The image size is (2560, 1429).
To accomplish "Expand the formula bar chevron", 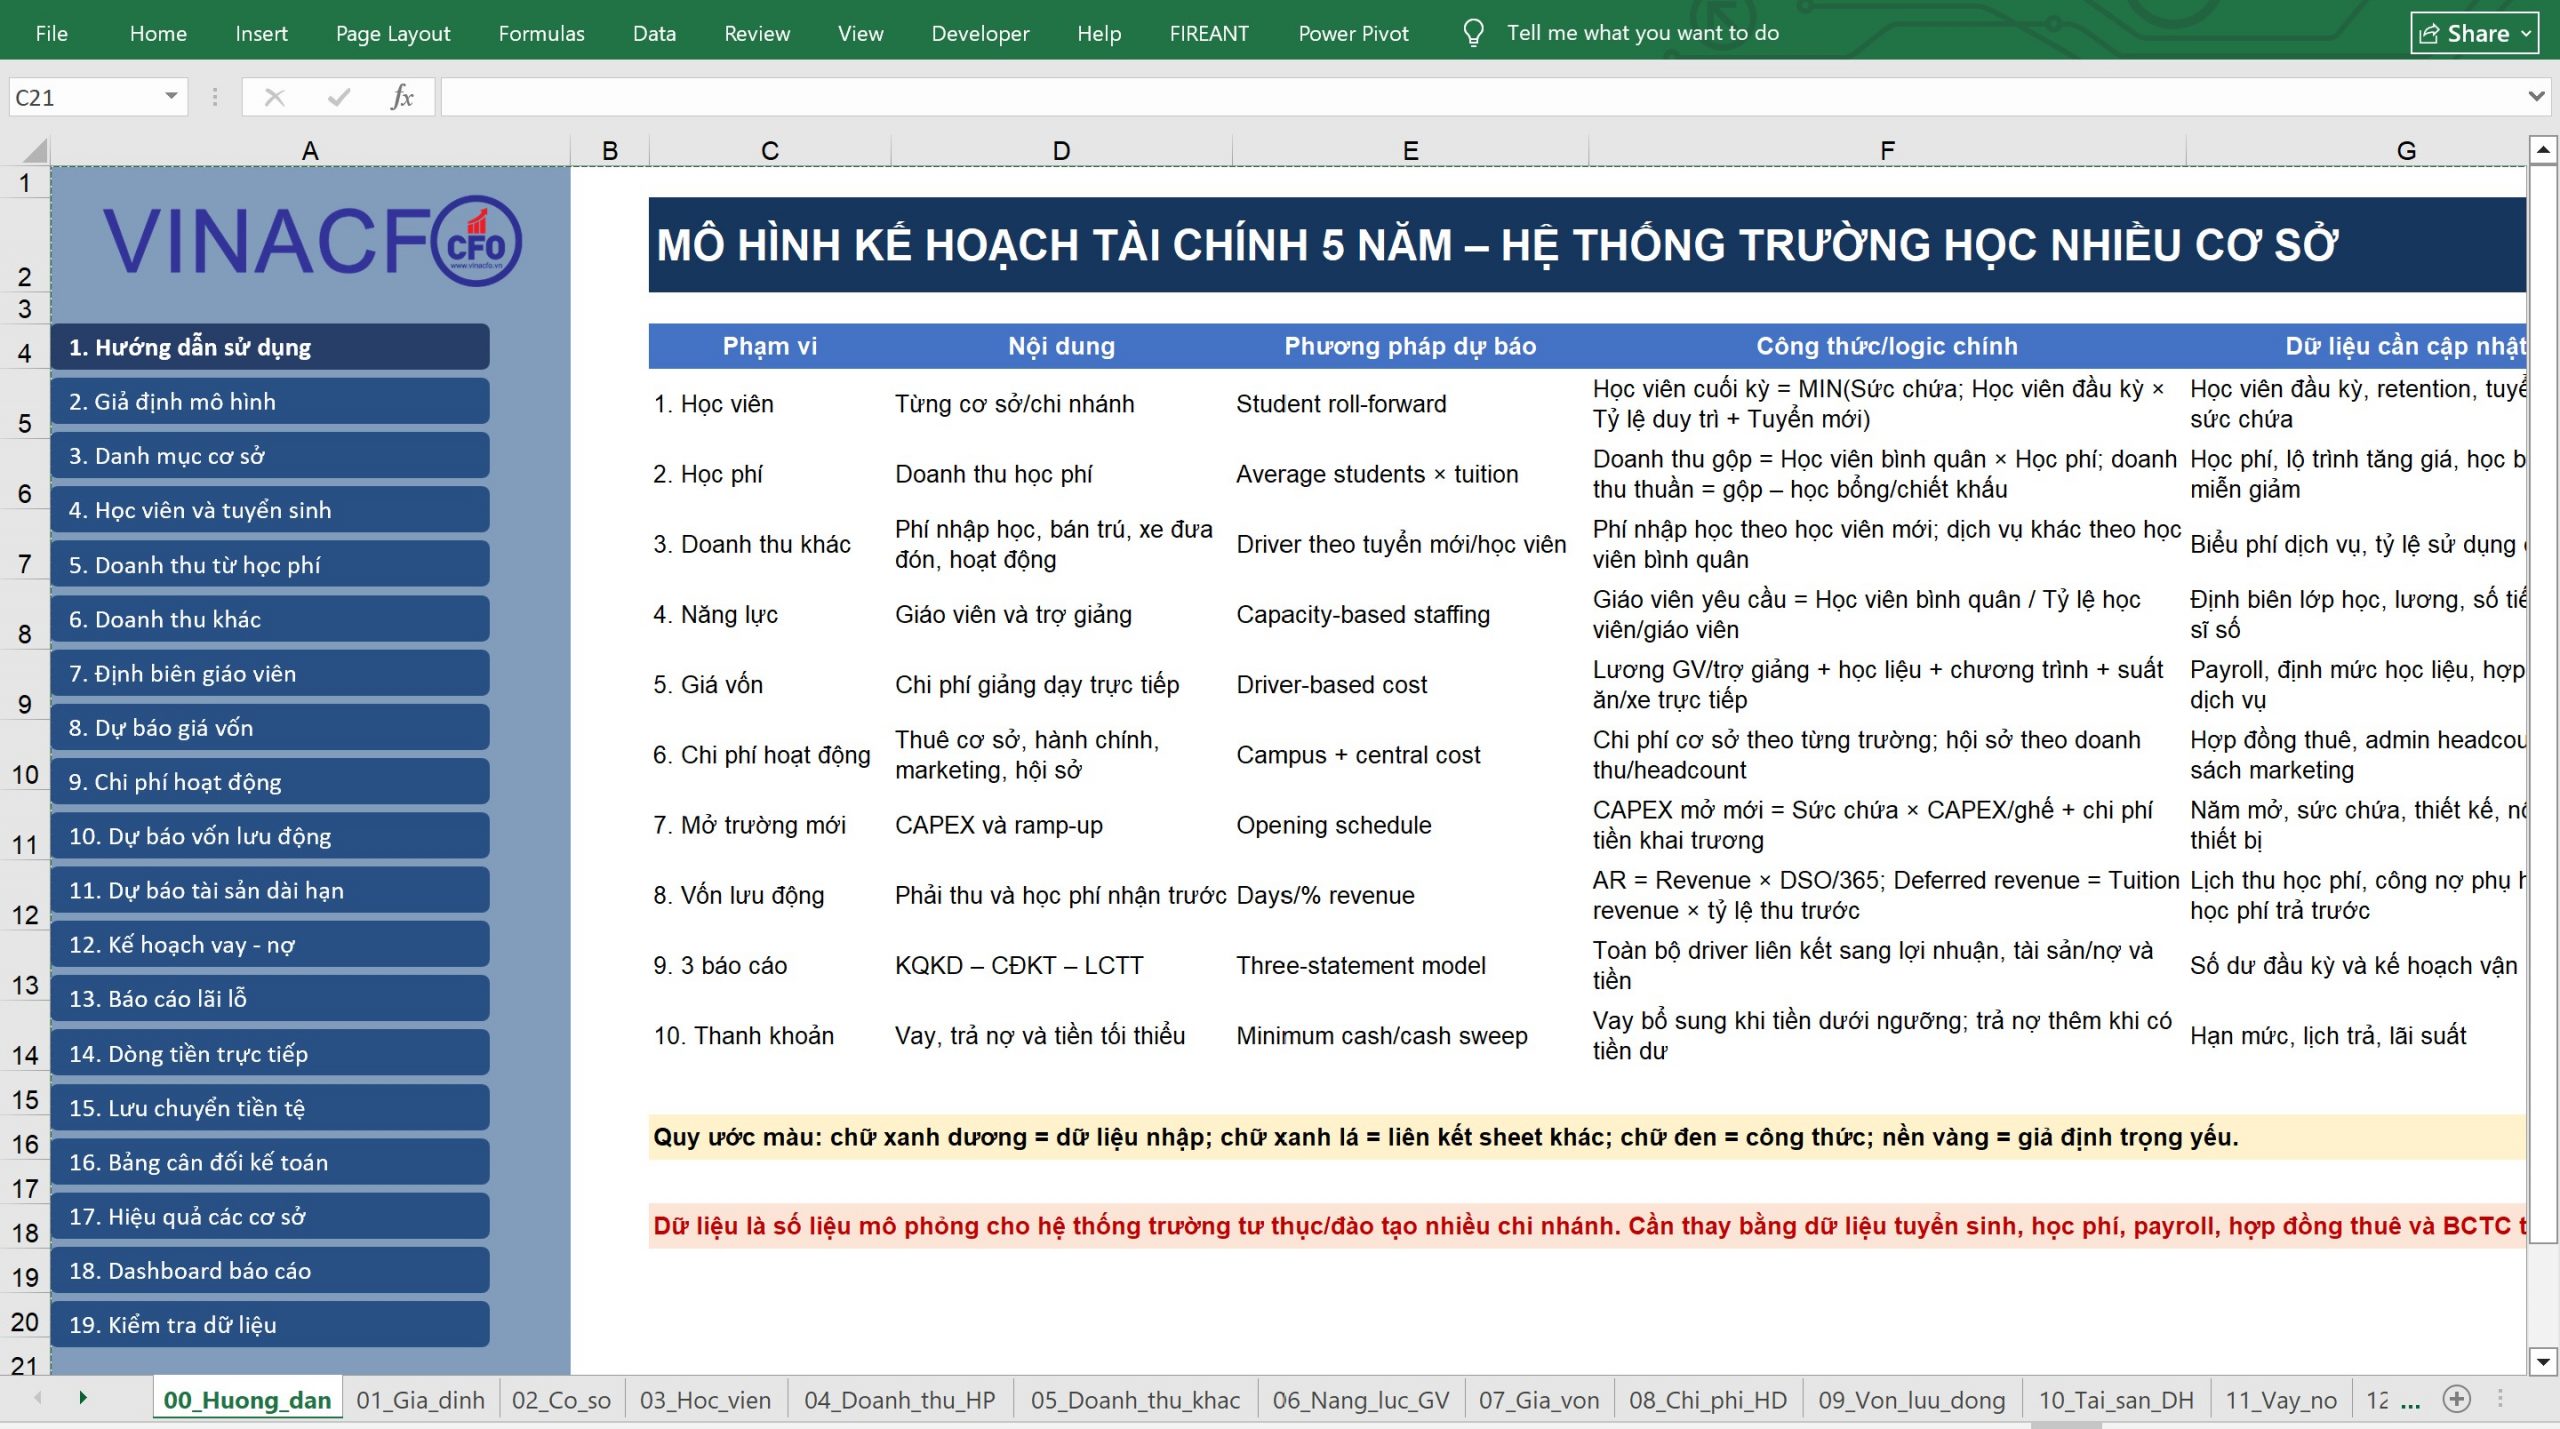I will [x=2536, y=96].
